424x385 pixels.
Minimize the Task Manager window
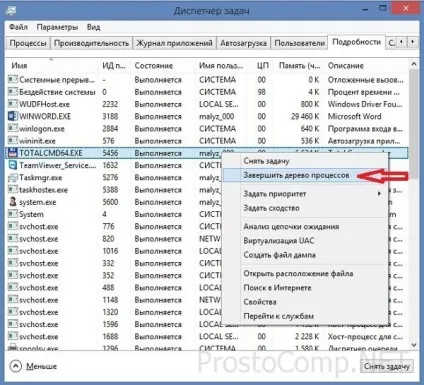pyautogui.click(x=365, y=9)
